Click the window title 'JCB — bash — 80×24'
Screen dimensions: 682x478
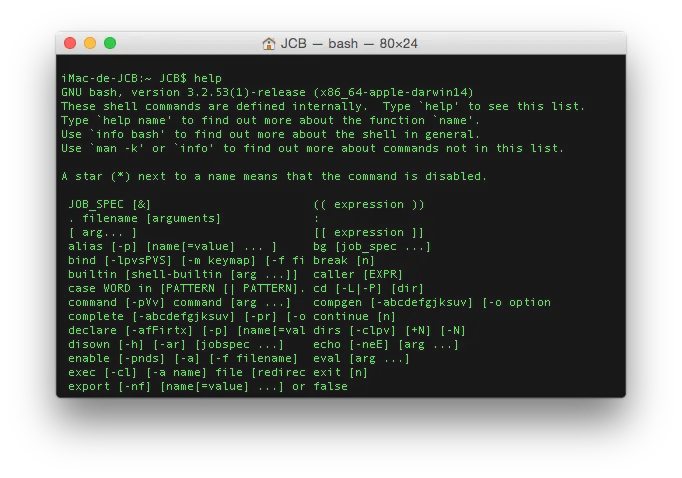click(349, 43)
